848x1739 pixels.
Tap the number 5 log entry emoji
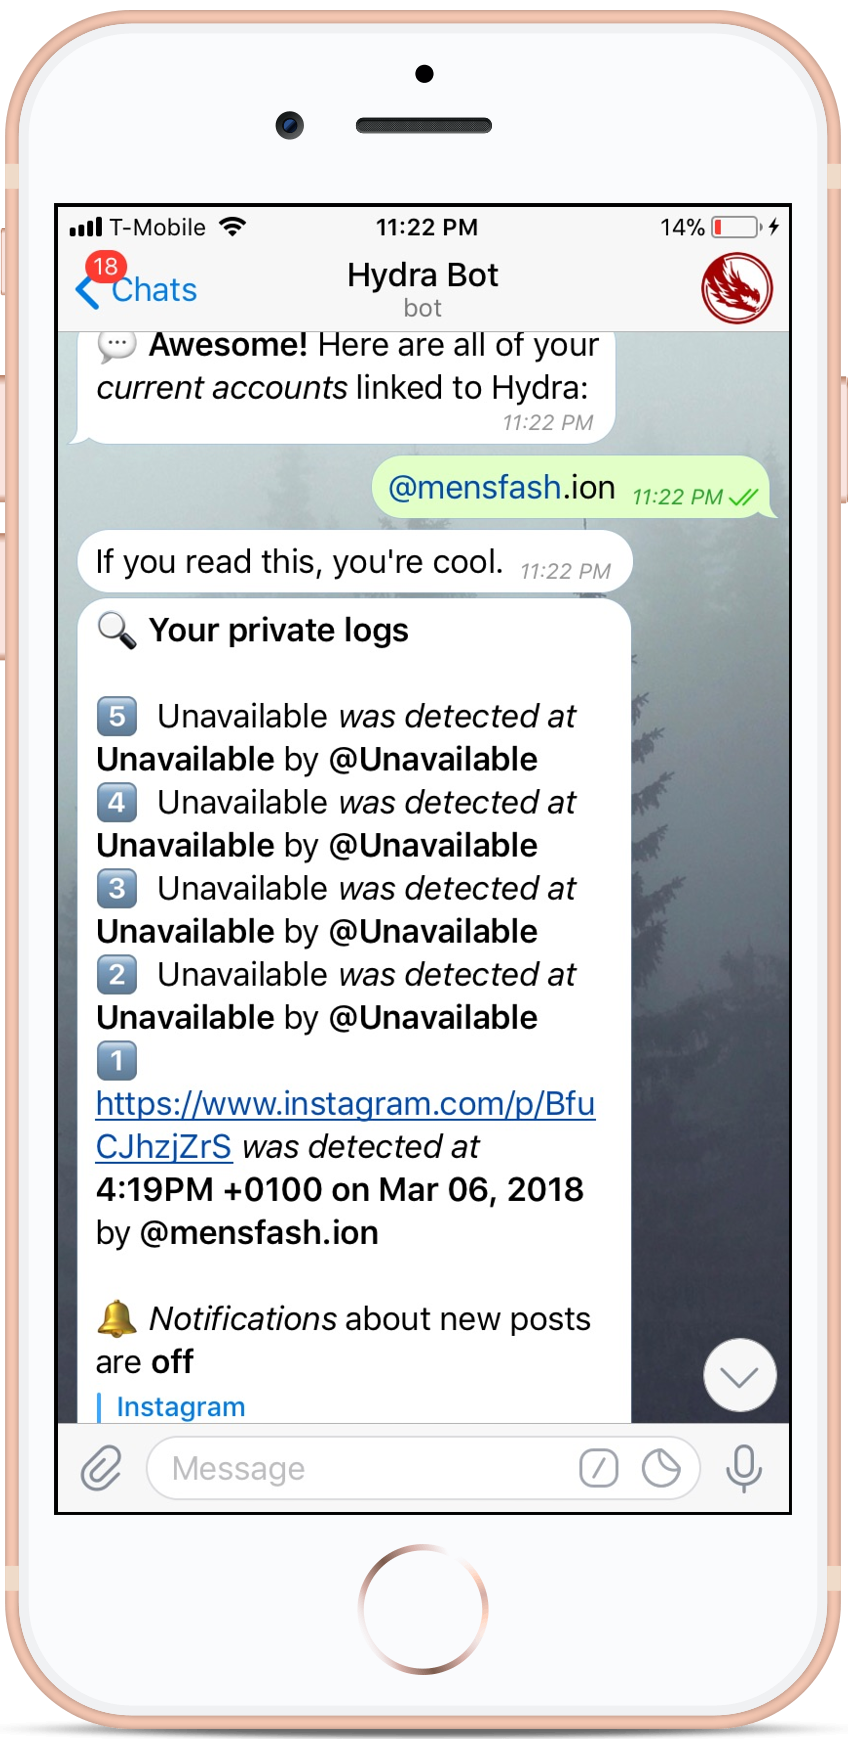117,716
